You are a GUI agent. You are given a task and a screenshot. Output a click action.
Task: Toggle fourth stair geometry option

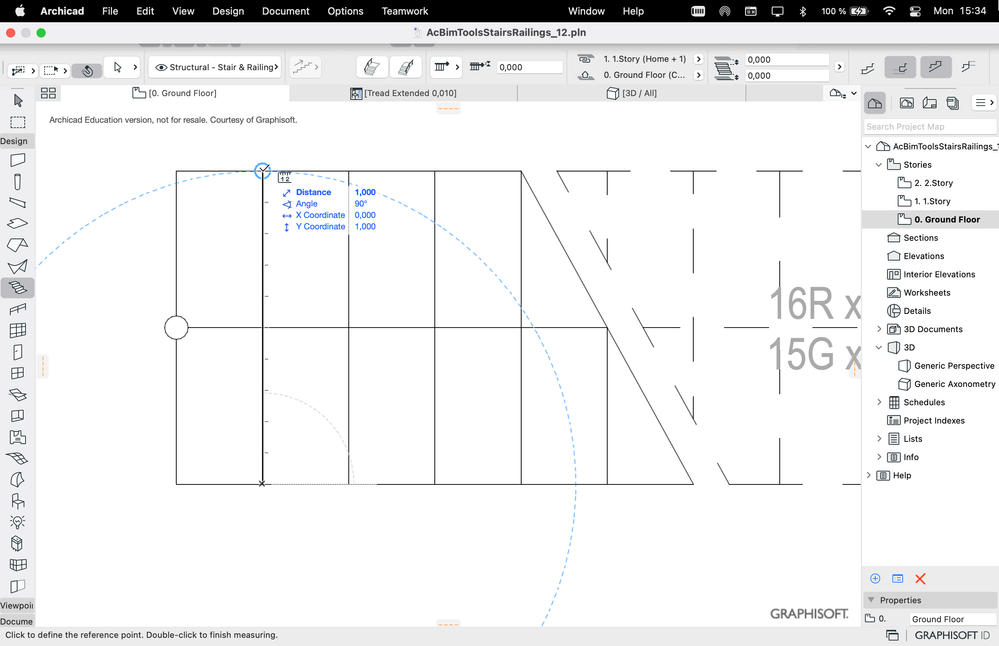tap(968, 67)
